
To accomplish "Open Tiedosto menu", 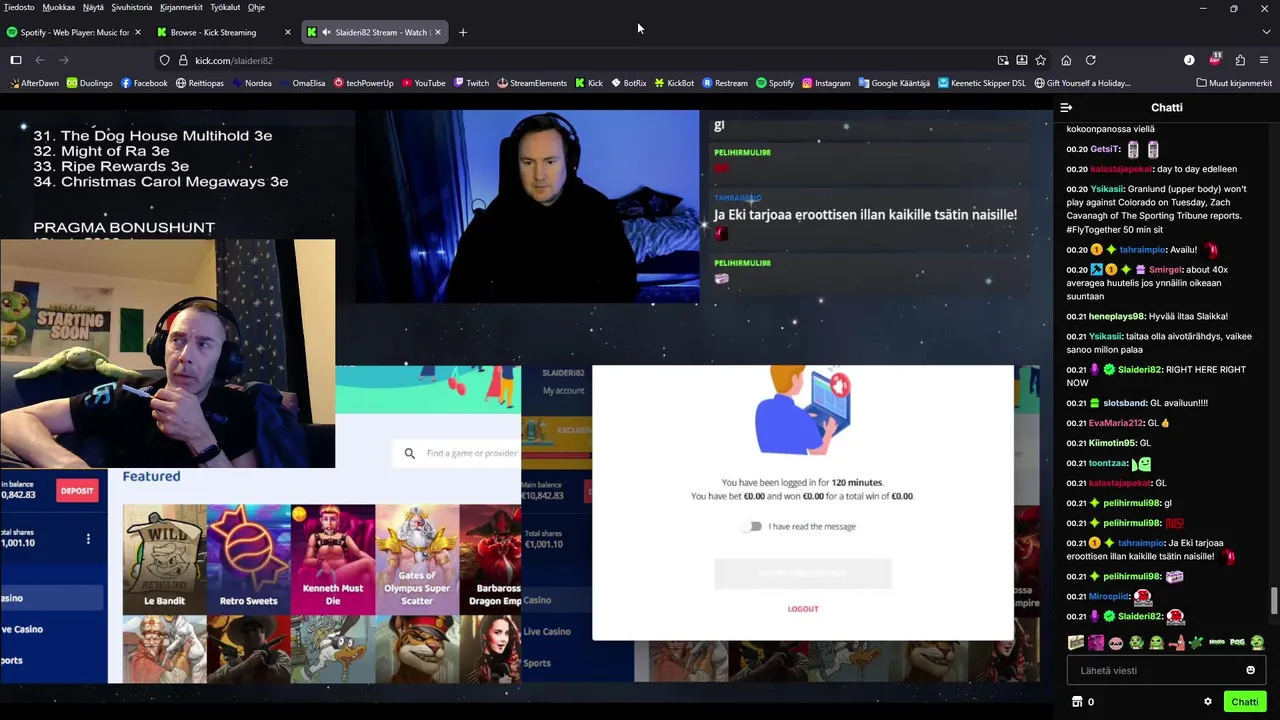I will click(x=19, y=7).
